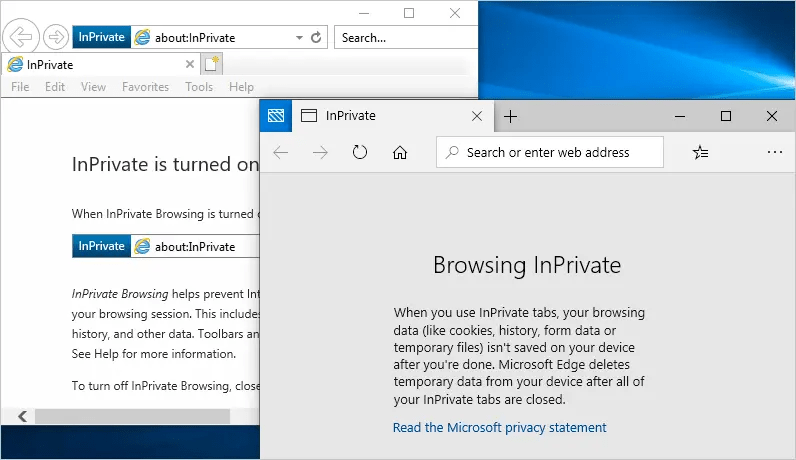The height and width of the screenshot is (460, 796).
Task: Go to Home page in Edge
Action: pyautogui.click(x=400, y=152)
